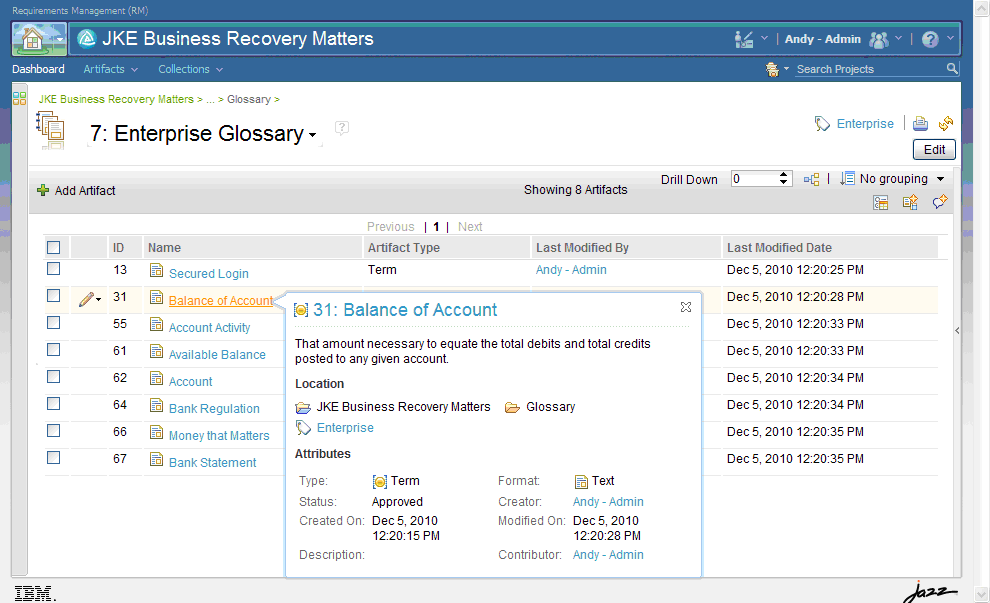The width and height of the screenshot is (990, 603).
Task: Open the Secured Login artifact link
Action: 208,273
